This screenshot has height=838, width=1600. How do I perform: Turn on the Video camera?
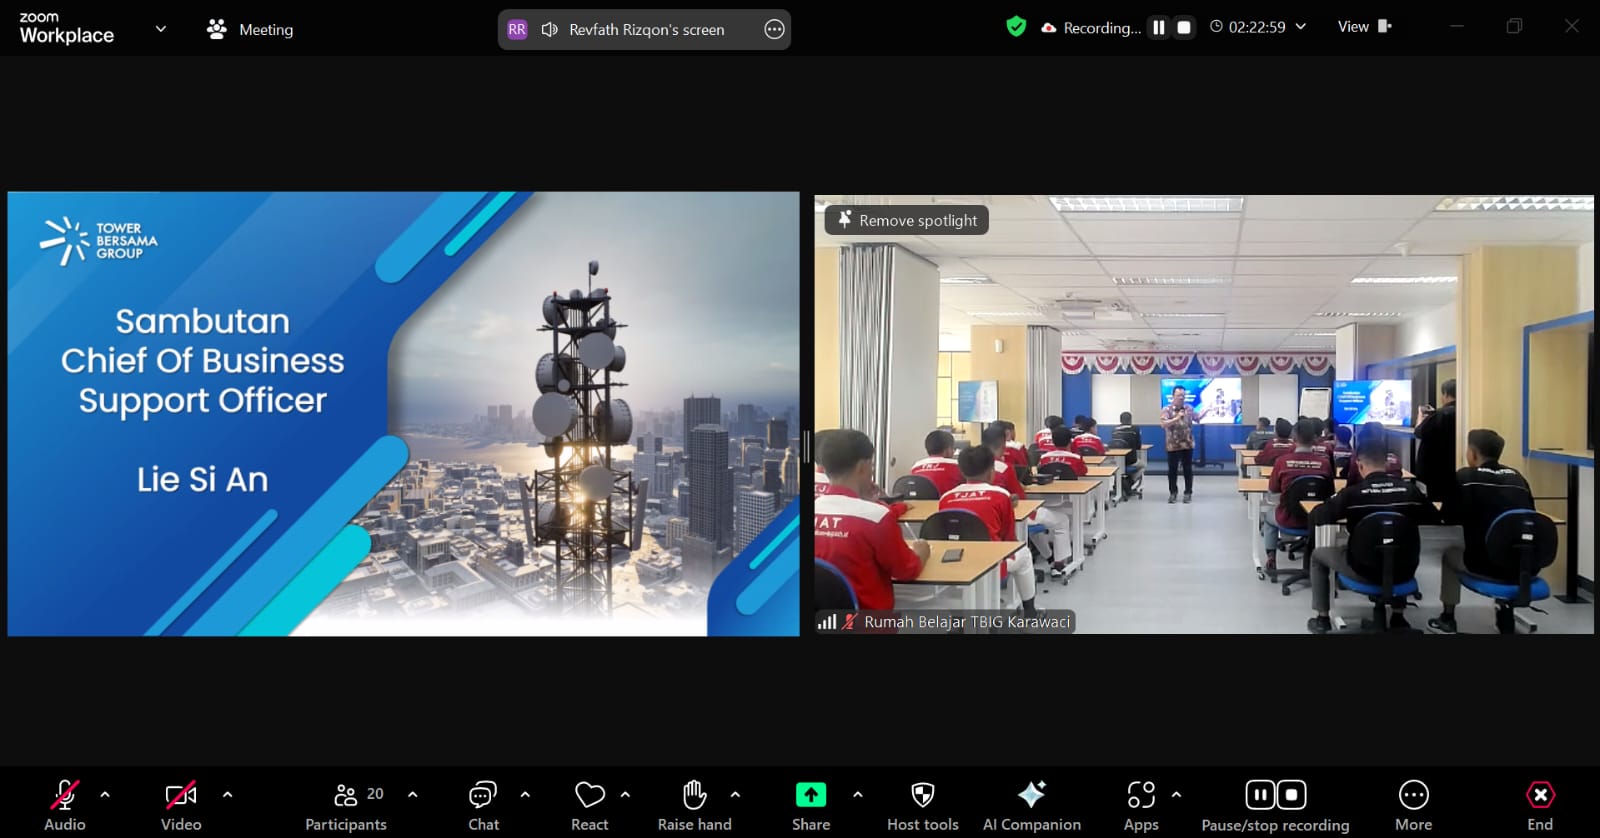tap(181, 796)
